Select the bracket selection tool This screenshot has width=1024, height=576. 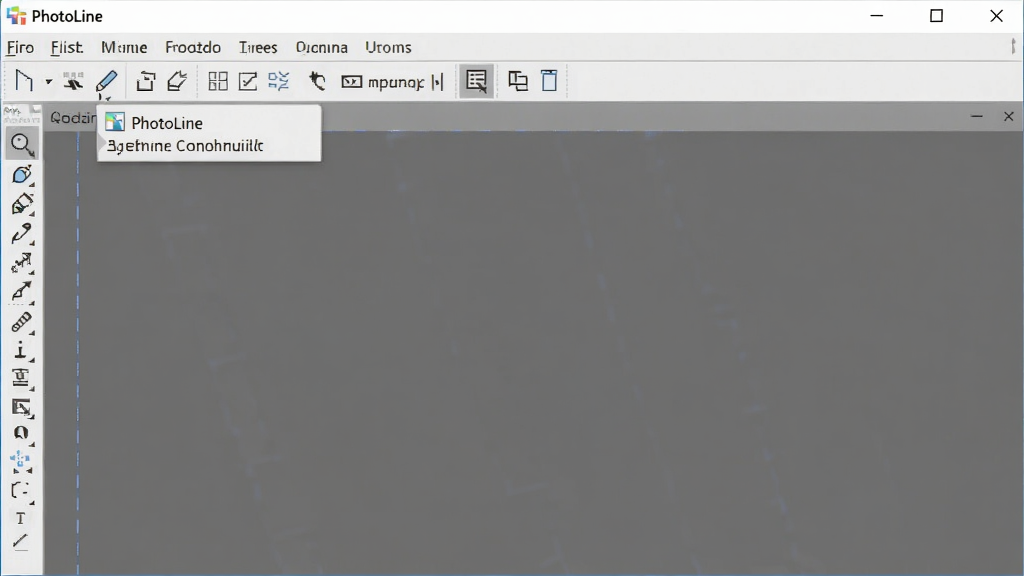click(x=20, y=490)
